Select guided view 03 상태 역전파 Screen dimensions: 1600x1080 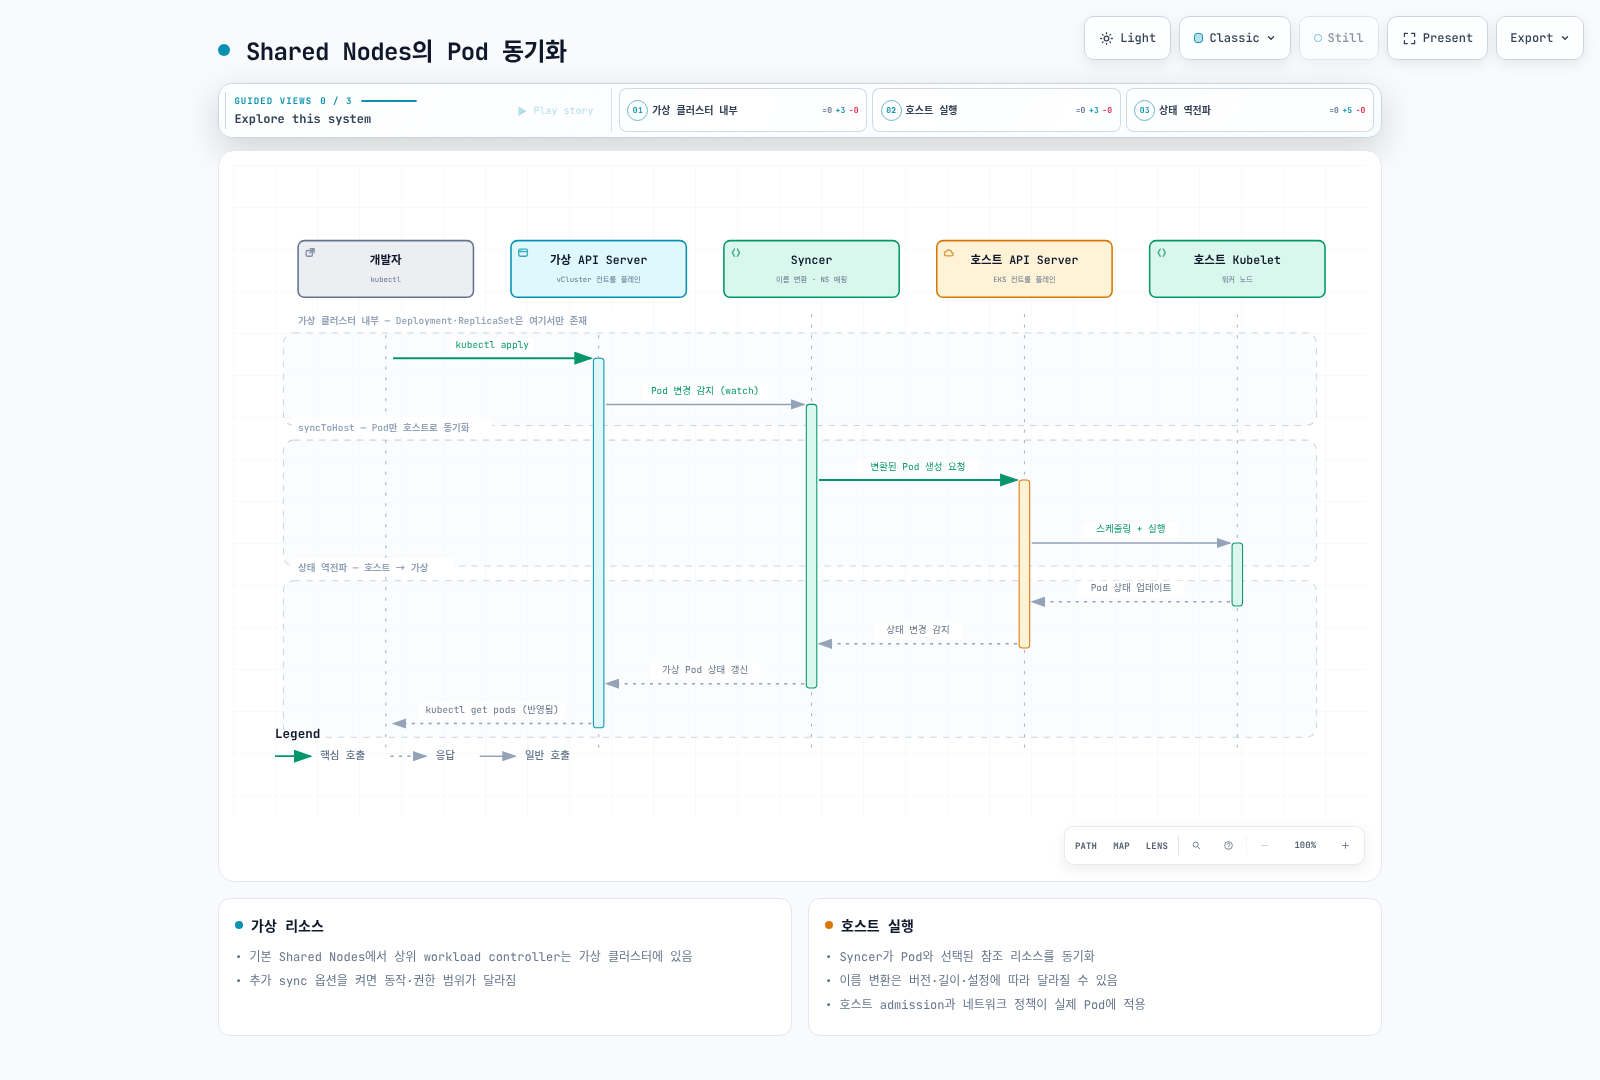1250,110
